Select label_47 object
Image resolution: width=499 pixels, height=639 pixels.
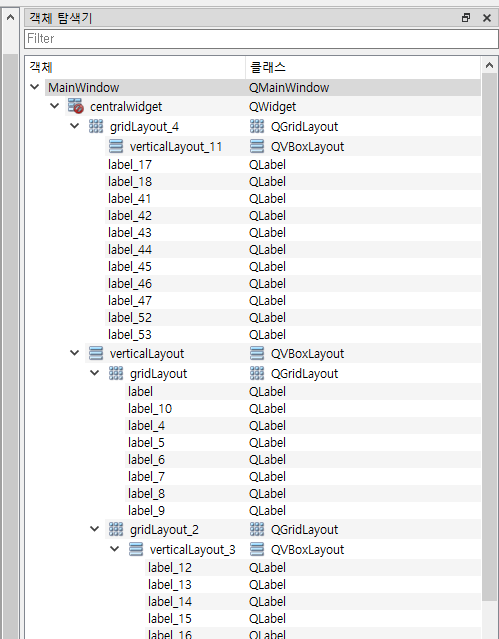pos(130,301)
